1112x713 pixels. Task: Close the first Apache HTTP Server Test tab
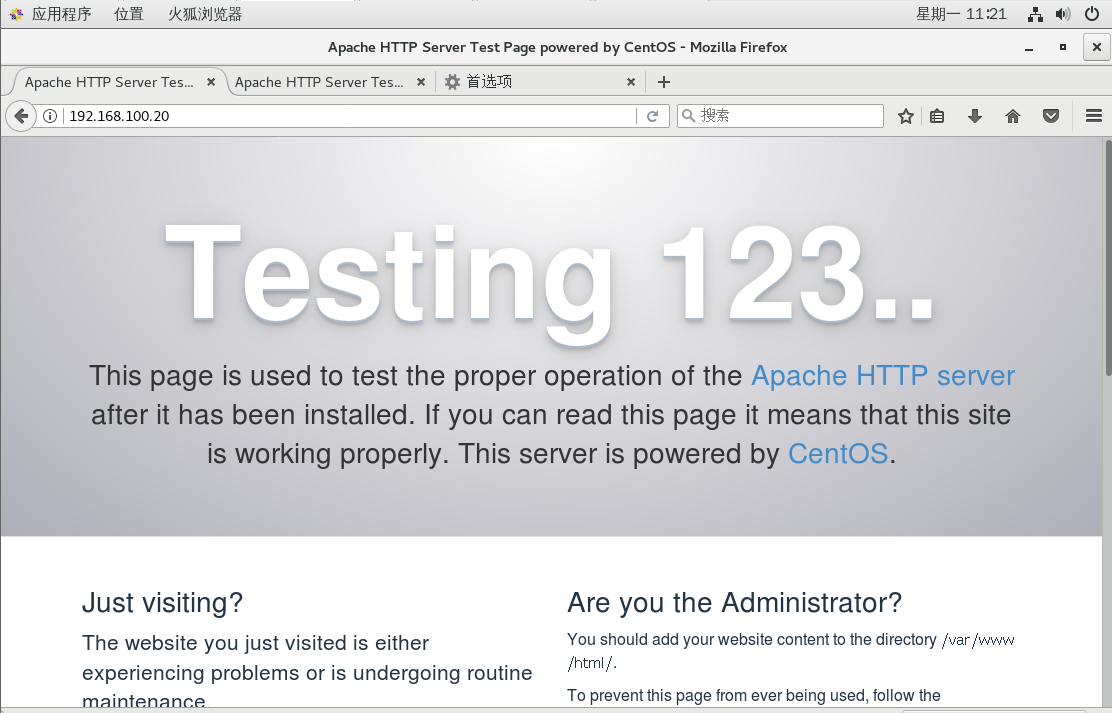[x=211, y=82]
